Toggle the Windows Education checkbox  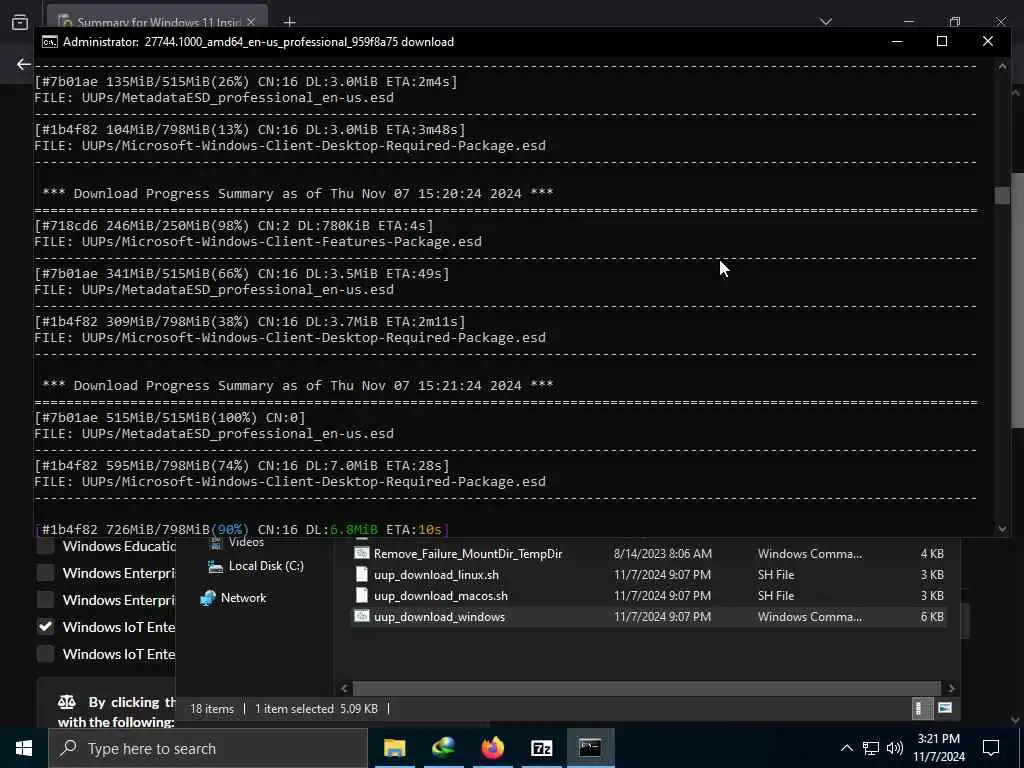(x=45, y=547)
